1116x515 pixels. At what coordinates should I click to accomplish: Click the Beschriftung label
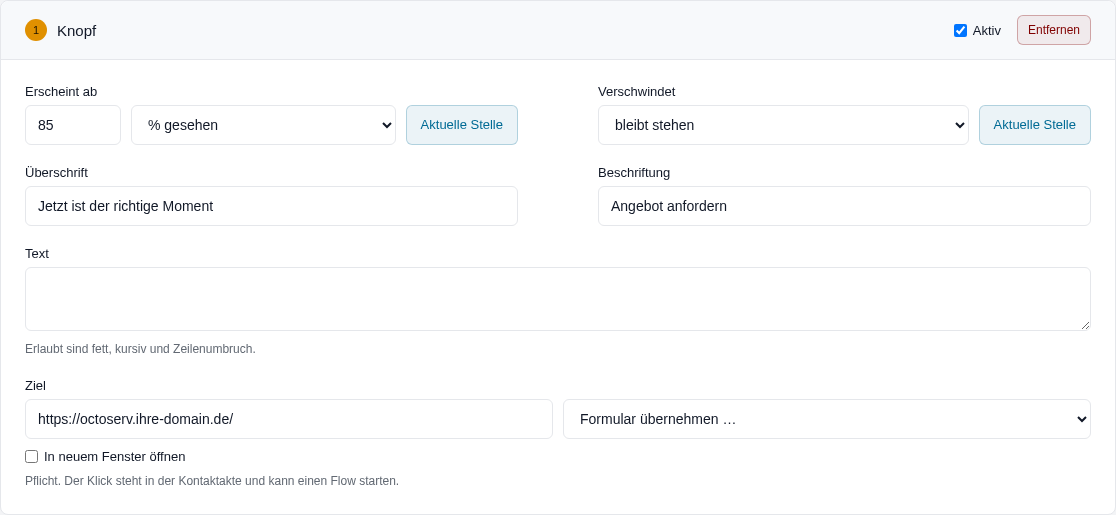pos(634,173)
